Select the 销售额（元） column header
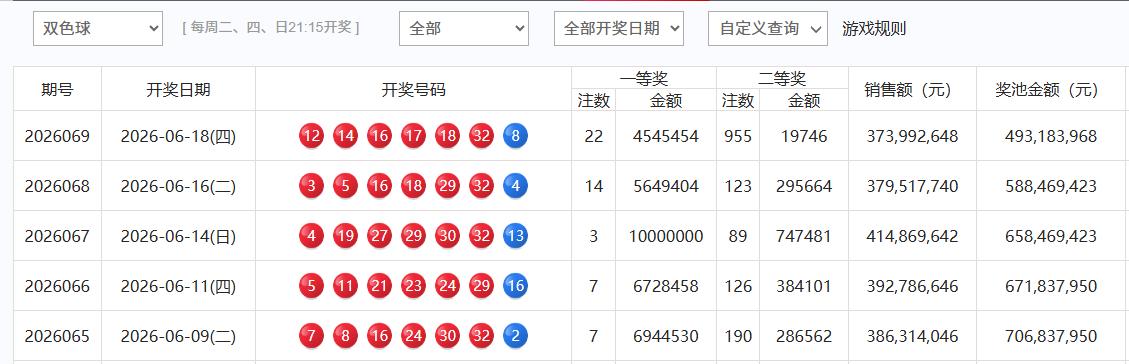Image resolution: width=1129 pixels, height=364 pixels. 912,89
